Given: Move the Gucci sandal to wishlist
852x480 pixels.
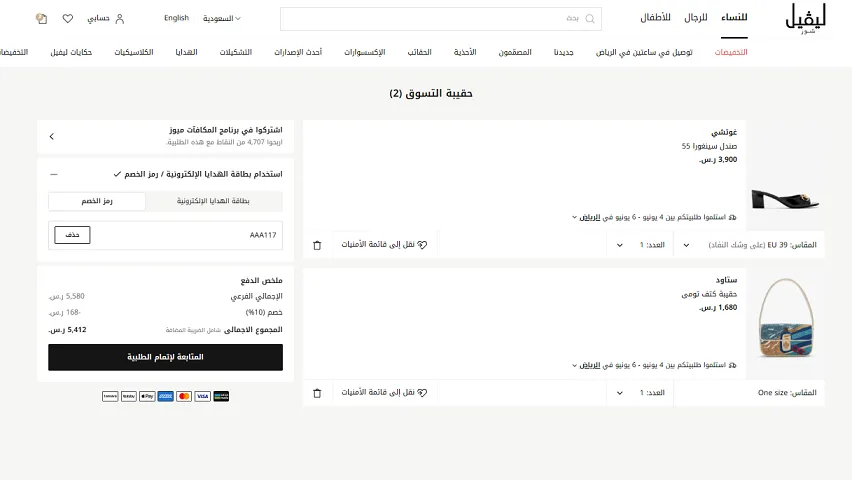Looking at the screenshot, I should pos(384,245).
